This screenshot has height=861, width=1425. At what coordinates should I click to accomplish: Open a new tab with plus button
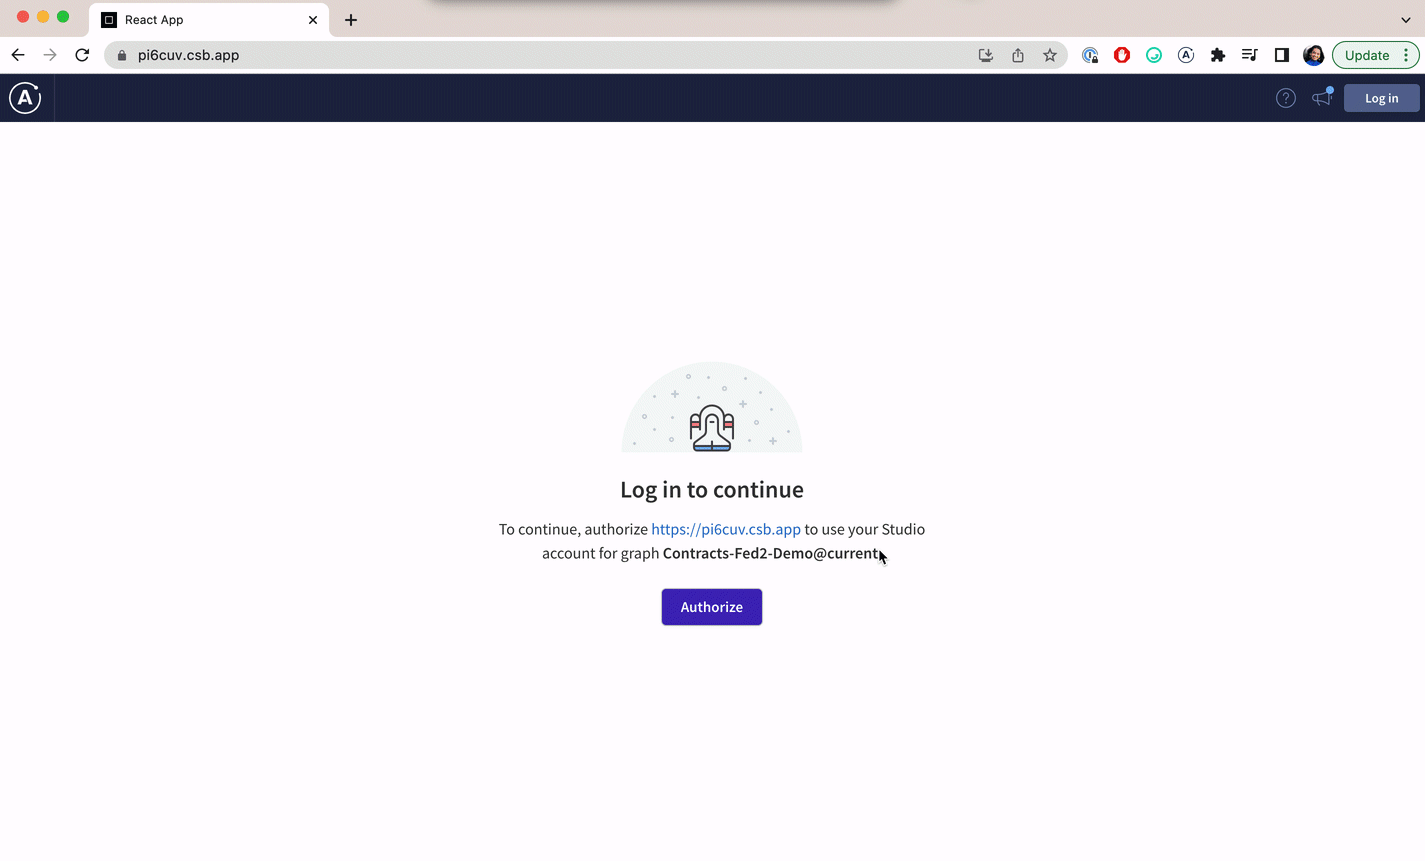[x=351, y=20]
